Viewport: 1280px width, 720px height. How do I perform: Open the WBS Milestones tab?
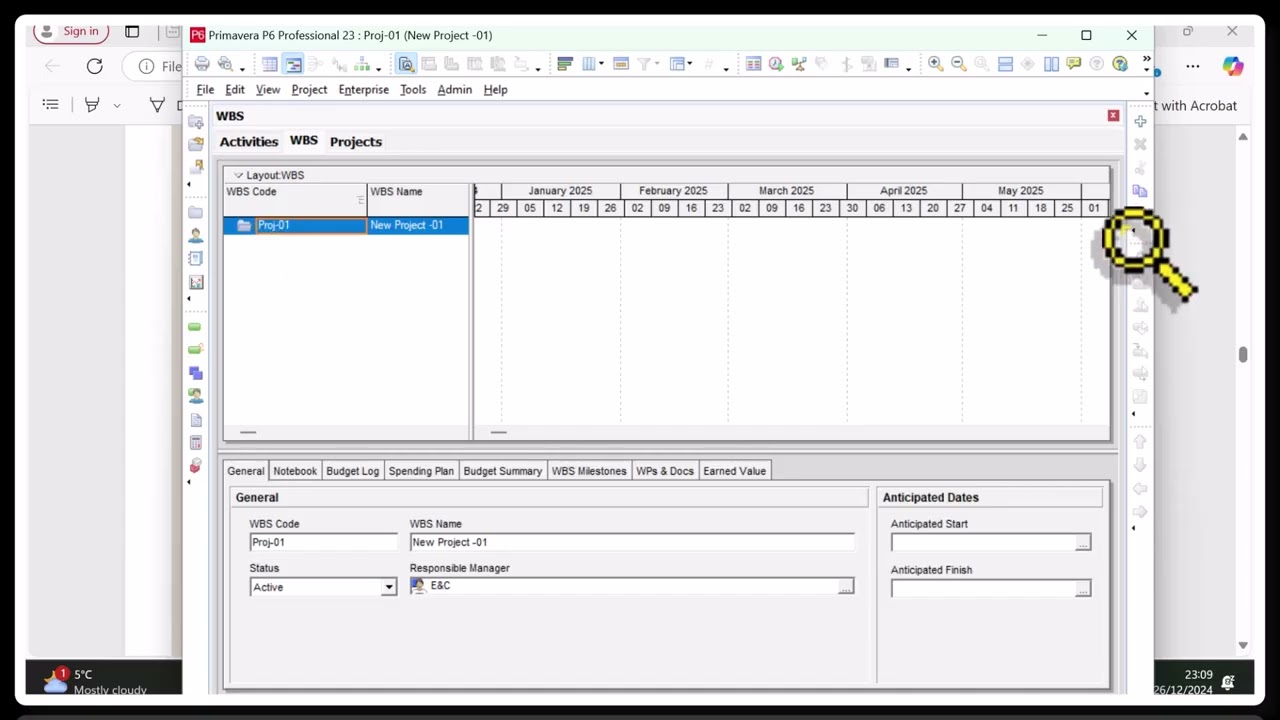tap(589, 471)
